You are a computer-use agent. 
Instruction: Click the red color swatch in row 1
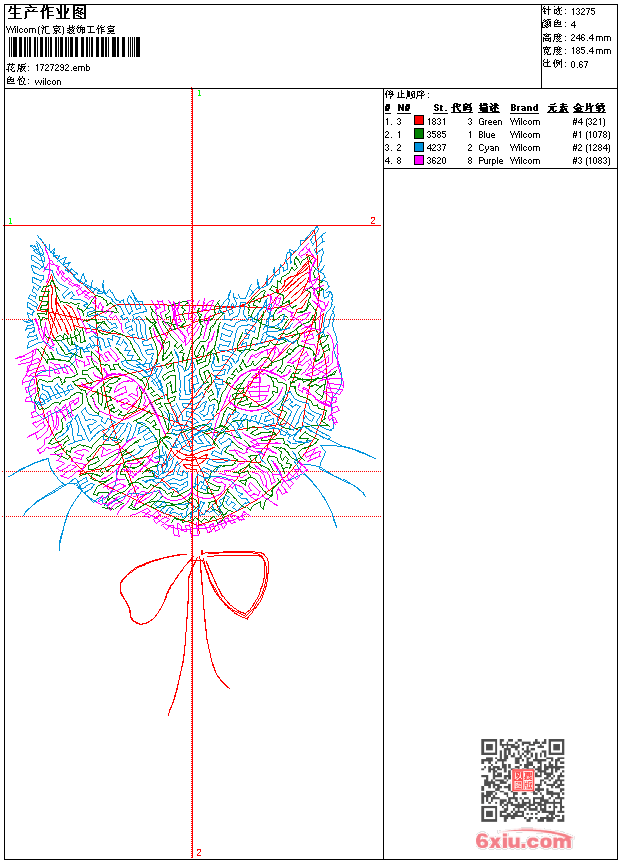(419, 122)
